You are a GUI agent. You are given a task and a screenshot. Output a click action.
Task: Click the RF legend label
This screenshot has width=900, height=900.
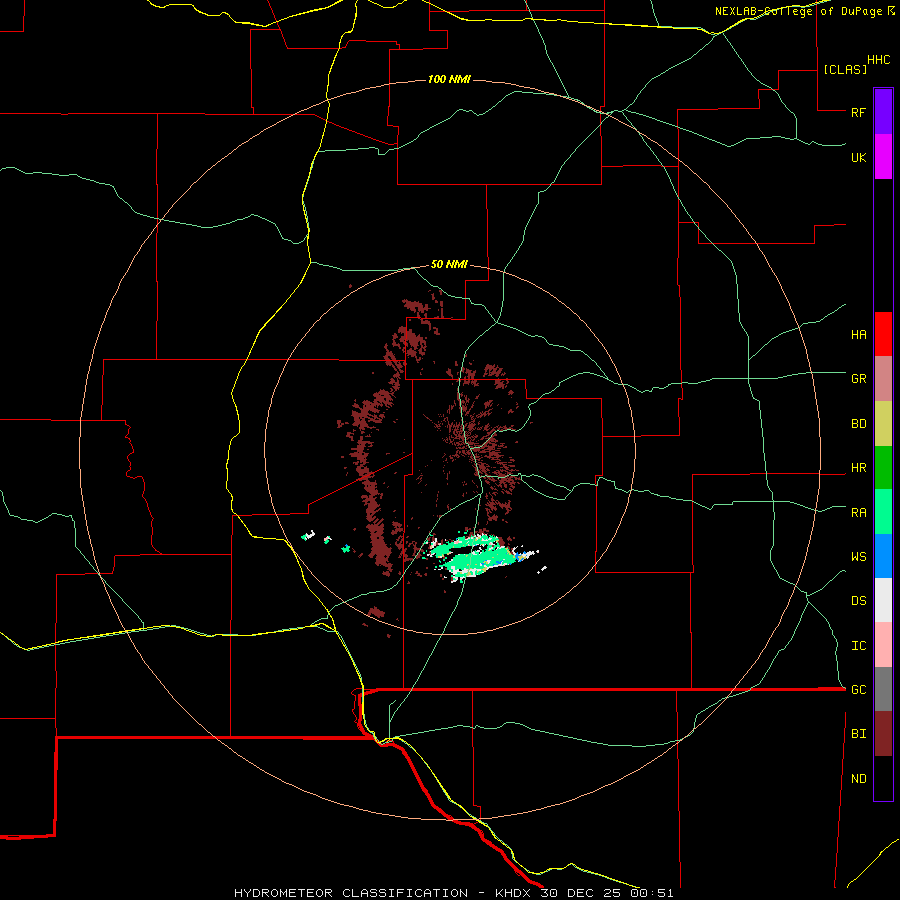[x=858, y=112]
